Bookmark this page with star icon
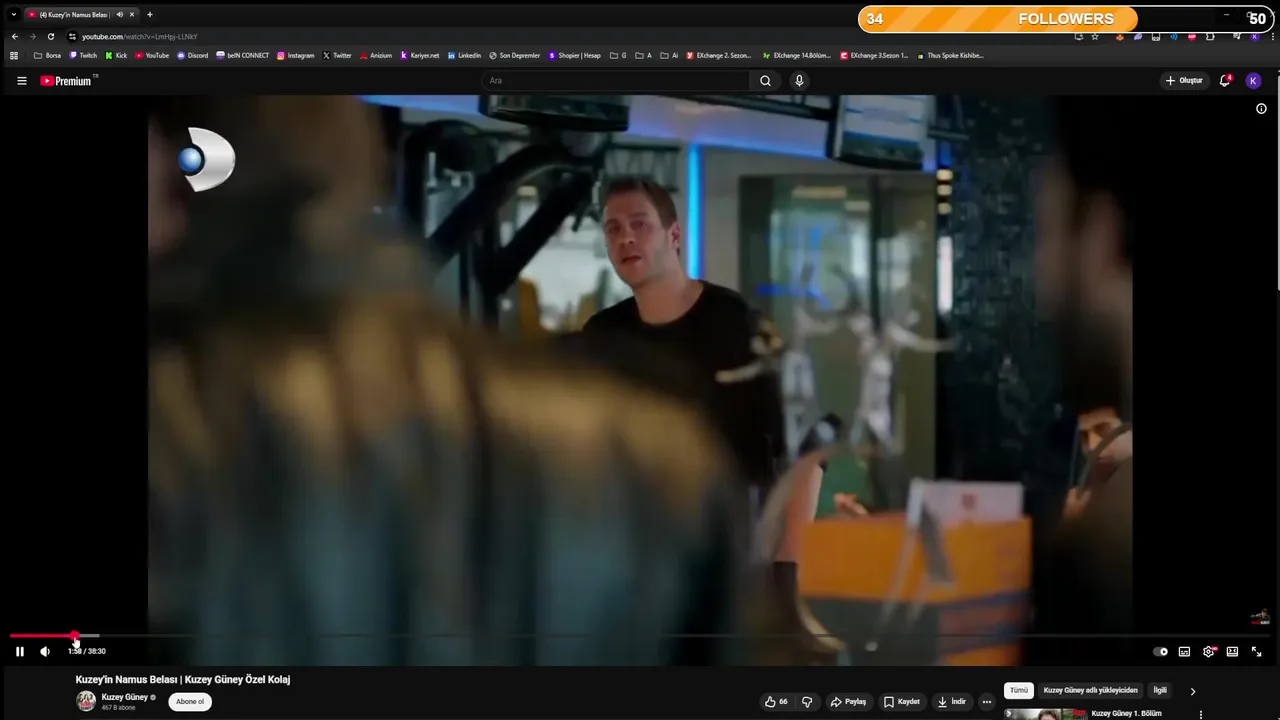This screenshot has width=1280, height=720. [1095, 36]
